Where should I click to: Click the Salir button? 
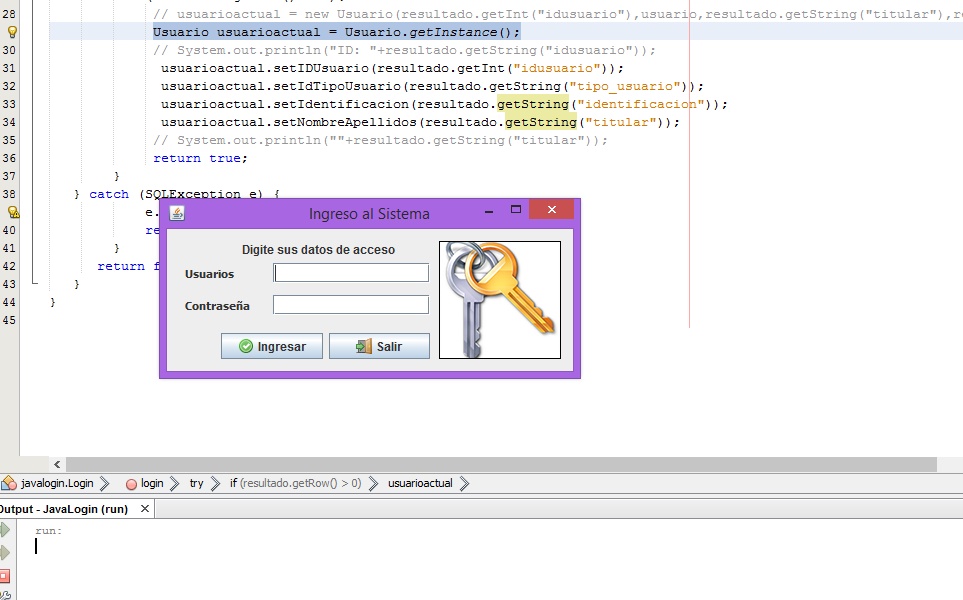coord(379,346)
